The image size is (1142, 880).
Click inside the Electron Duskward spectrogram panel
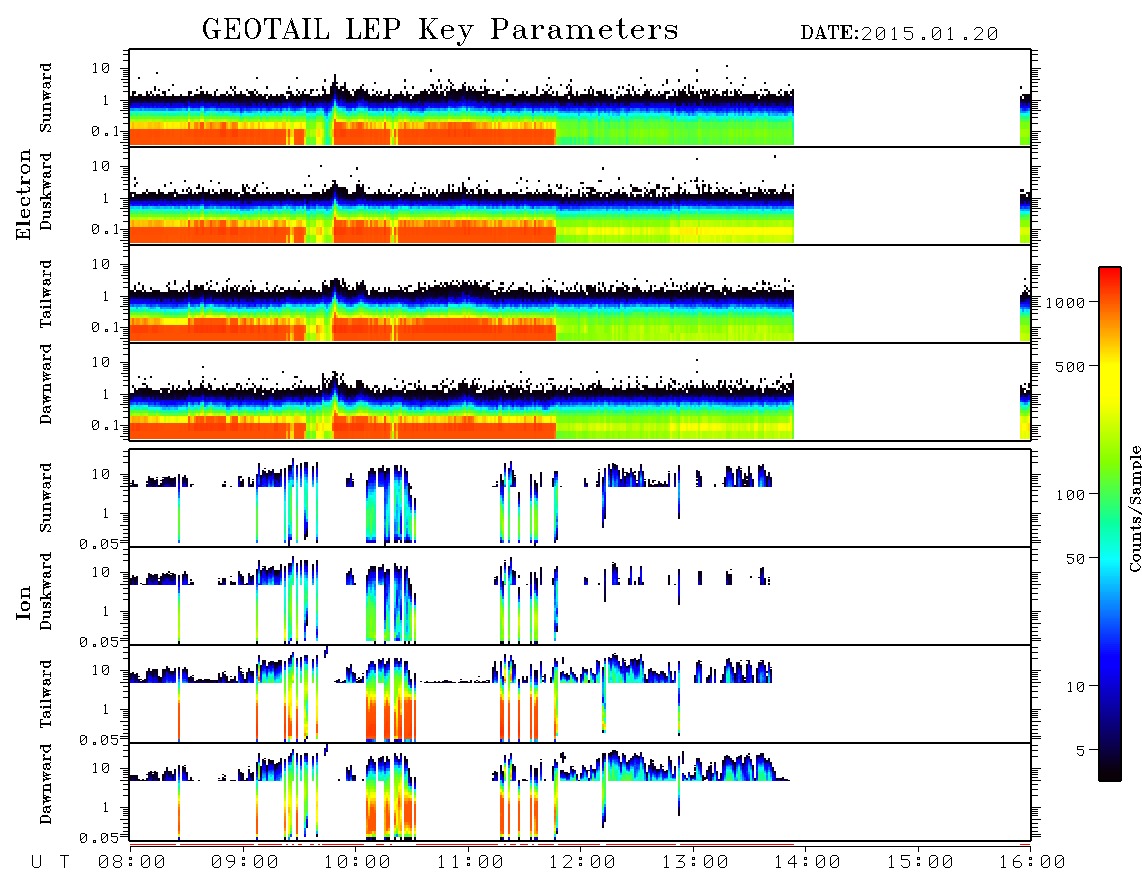tap(580, 196)
